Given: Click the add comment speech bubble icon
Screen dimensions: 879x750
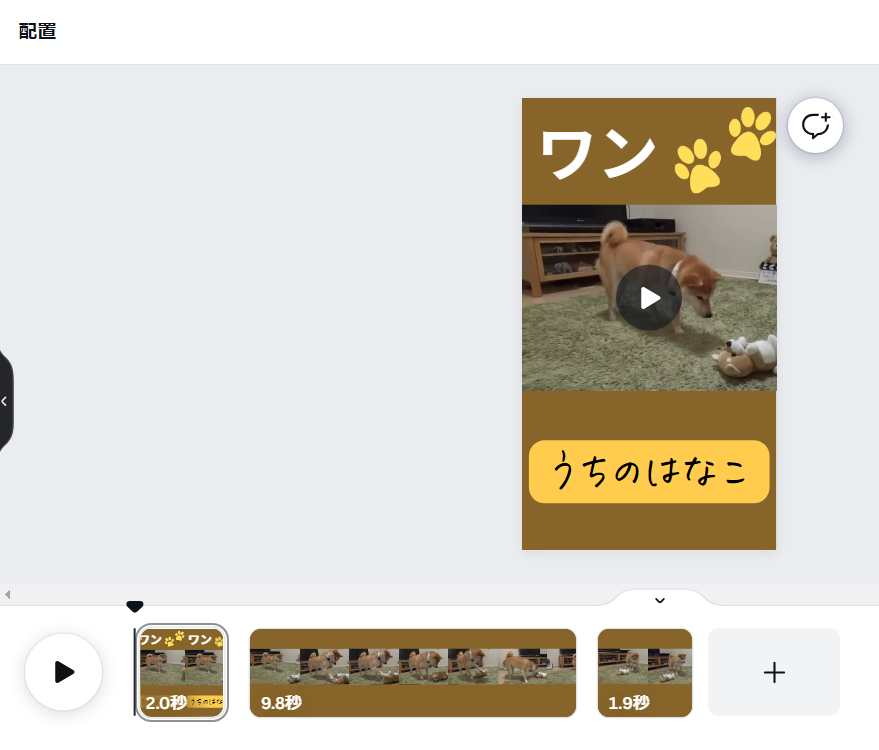Looking at the screenshot, I should tap(815, 126).
